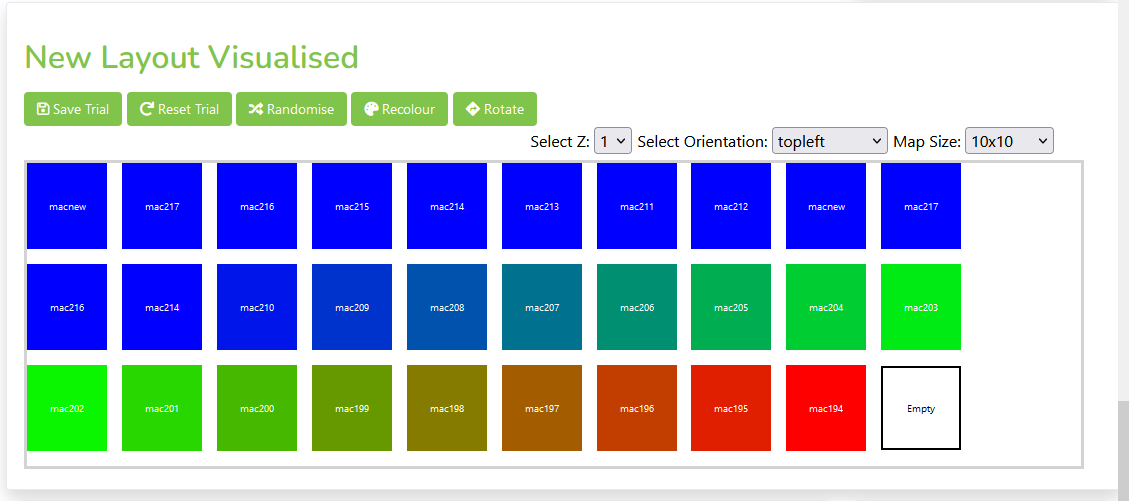Viewport: 1129px width, 501px height.
Task: Select the orange-red mac196 tile
Action: click(x=636, y=408)
